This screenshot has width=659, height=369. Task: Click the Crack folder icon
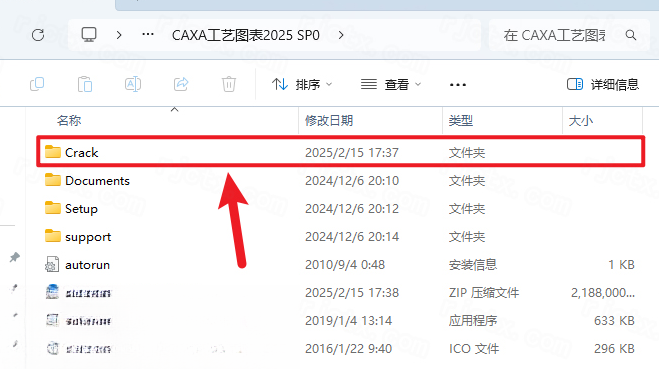[53, 152]
